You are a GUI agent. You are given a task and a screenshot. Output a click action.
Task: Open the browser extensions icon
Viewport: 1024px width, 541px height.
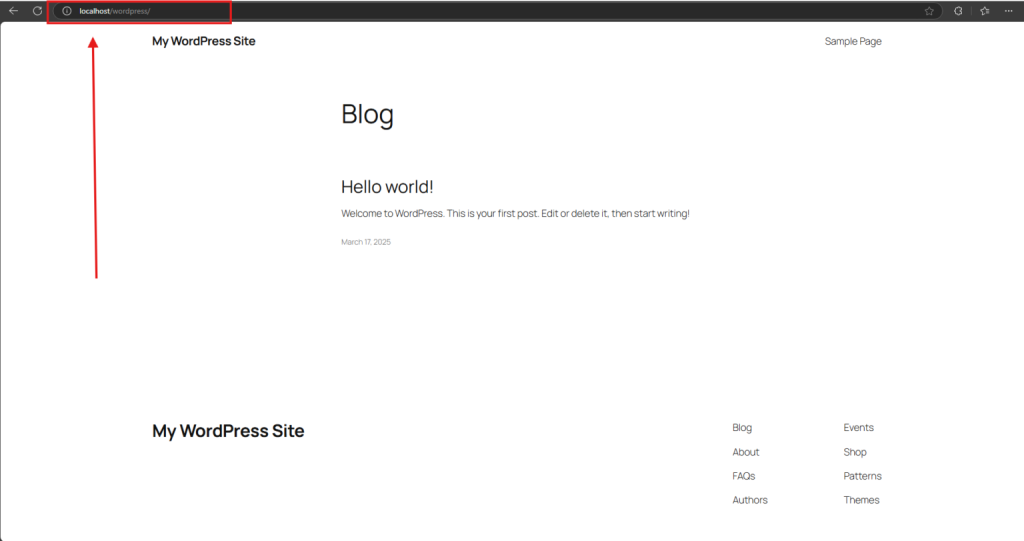(x=958, y=11)
